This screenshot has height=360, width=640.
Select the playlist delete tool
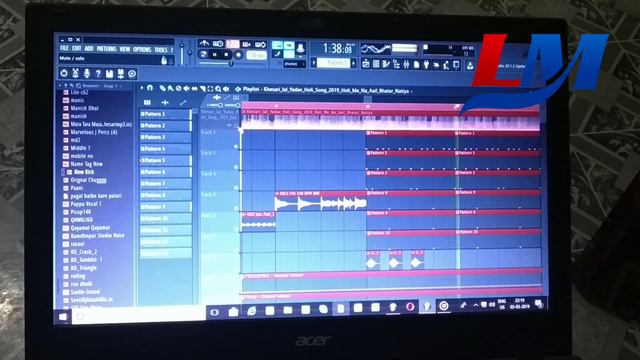point(178,88)
